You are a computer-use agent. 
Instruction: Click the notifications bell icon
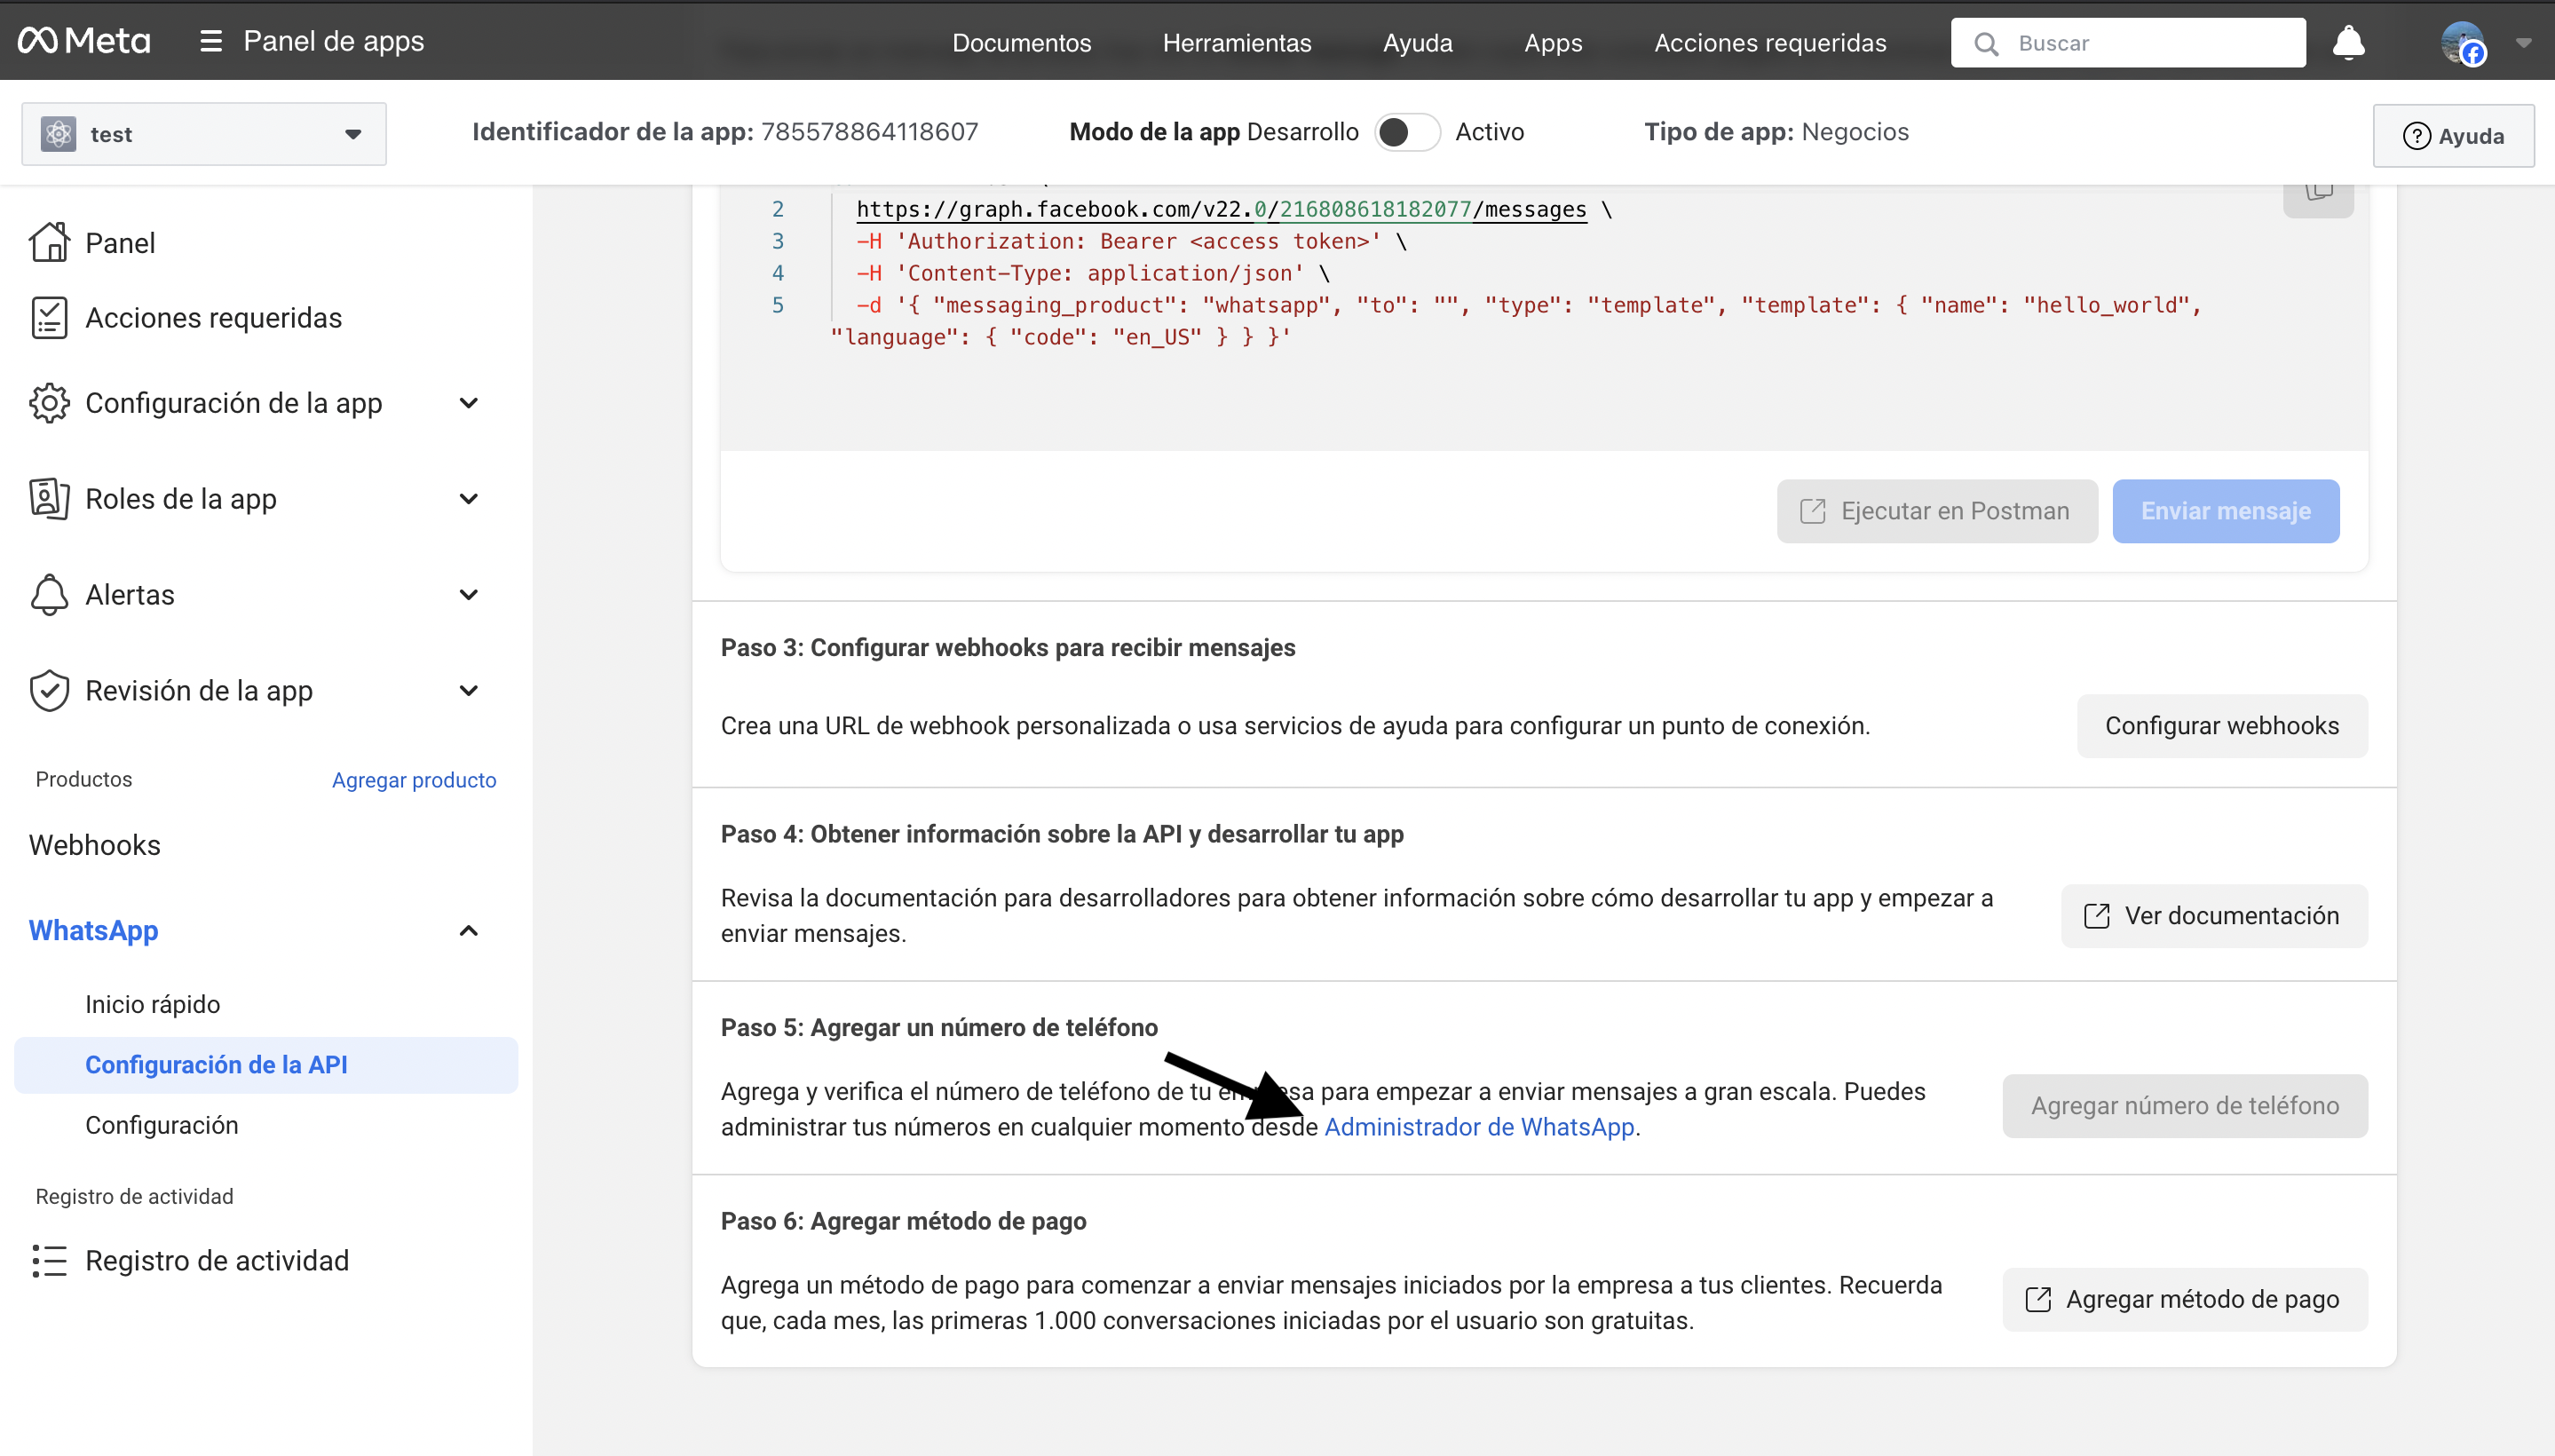(x=2347, y=43)
